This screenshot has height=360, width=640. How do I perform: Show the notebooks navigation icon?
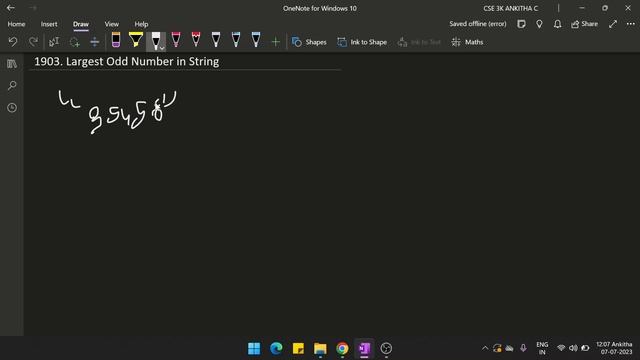[12, 64]
